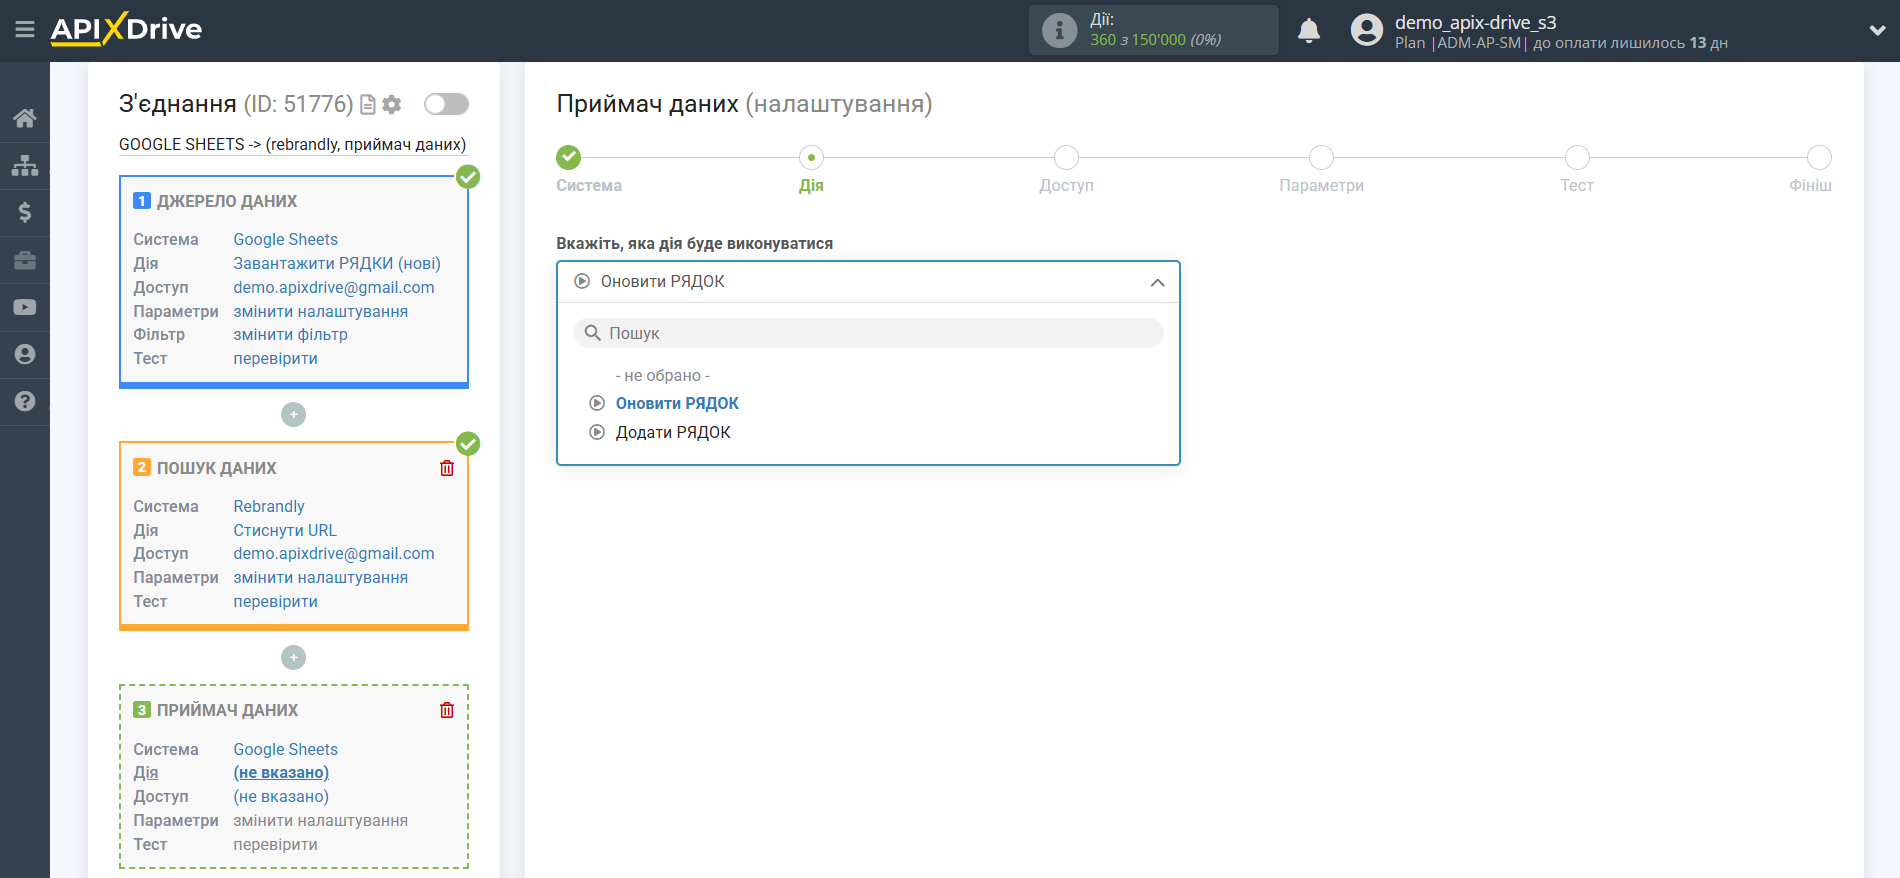
Task: Delete the ПРИЙМАЧ ДАНИХ block
Action: 447,710
